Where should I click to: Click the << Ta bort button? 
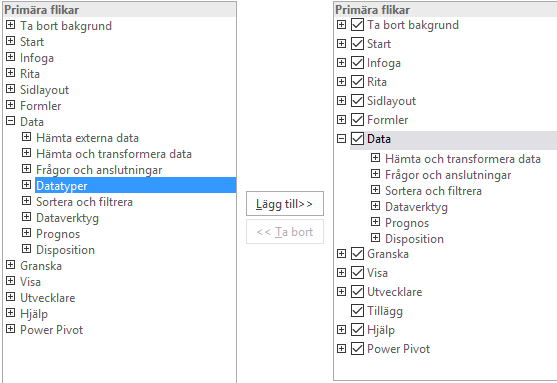[x=285, y=232]
